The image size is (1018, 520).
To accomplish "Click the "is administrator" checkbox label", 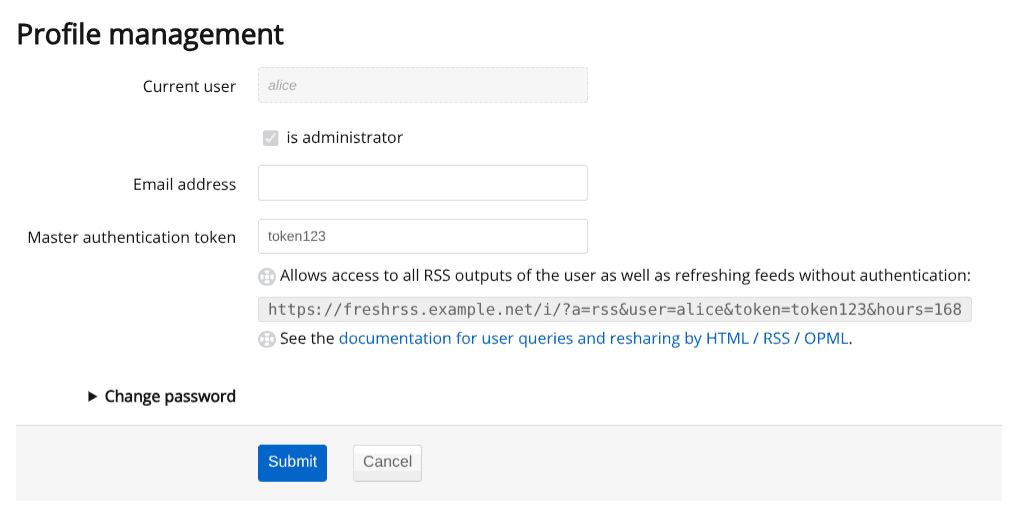I will pyautogui.click(x=344, y=138).
